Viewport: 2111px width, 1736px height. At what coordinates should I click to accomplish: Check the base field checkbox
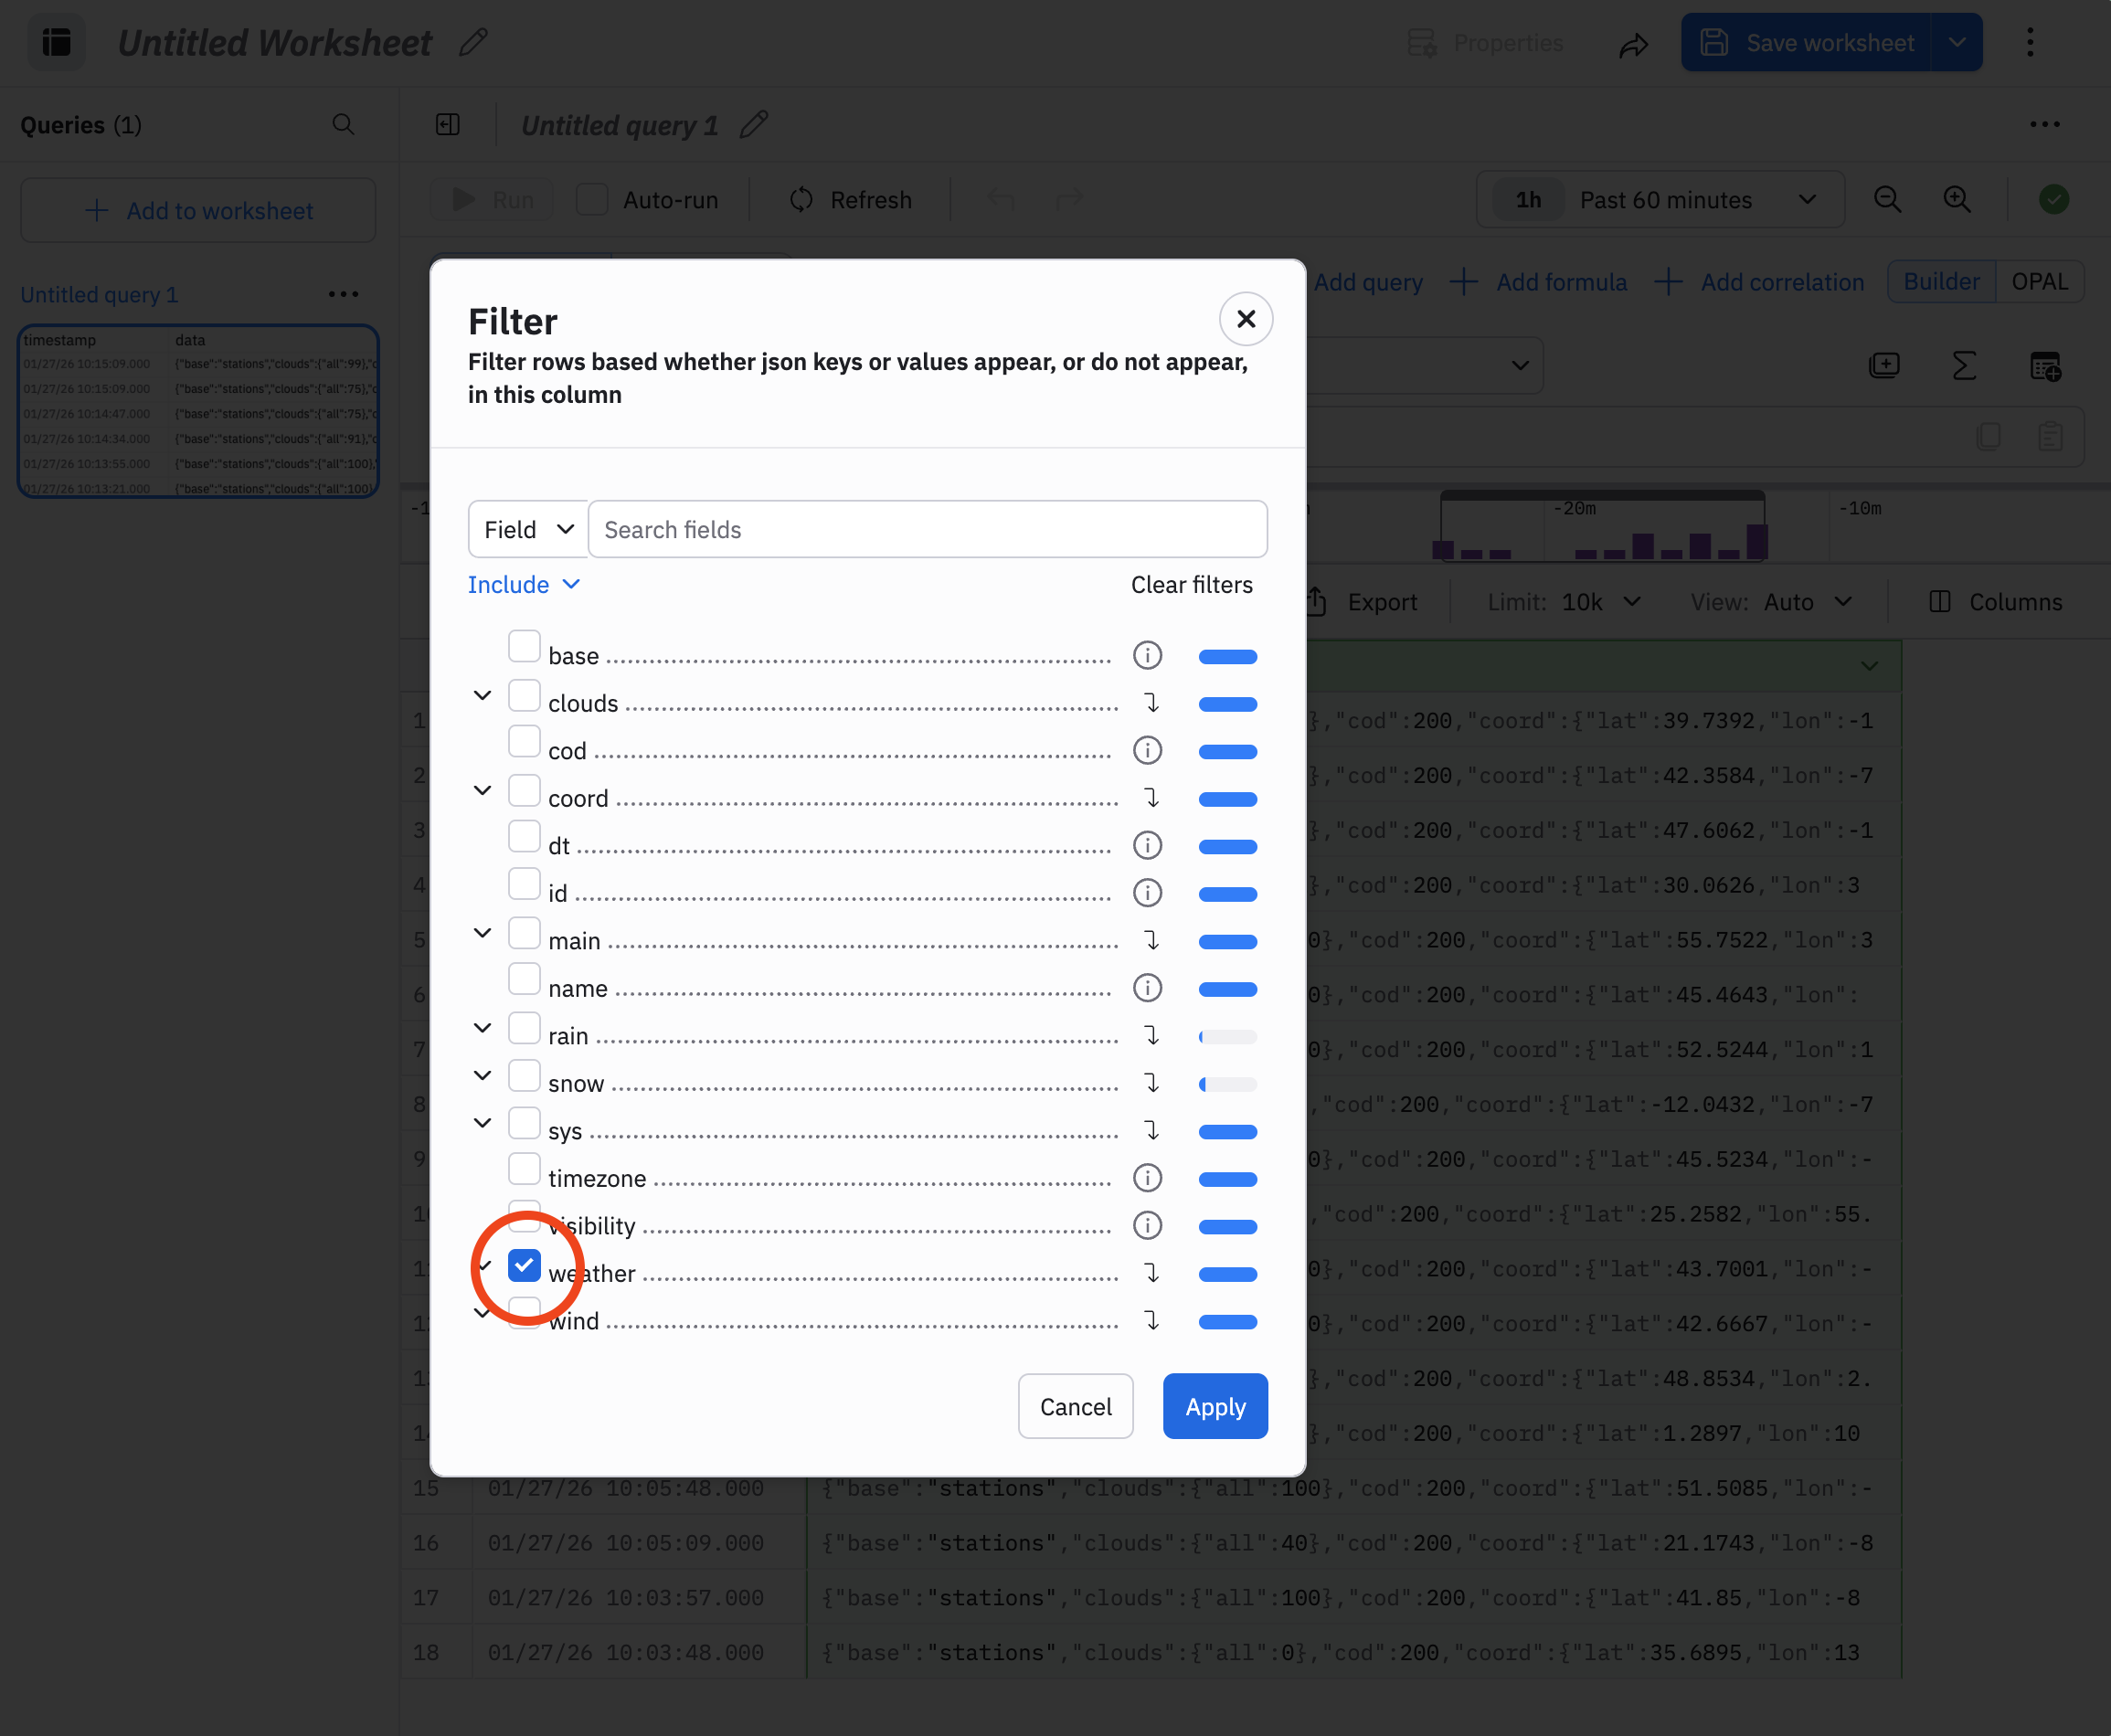coord(524,646)
